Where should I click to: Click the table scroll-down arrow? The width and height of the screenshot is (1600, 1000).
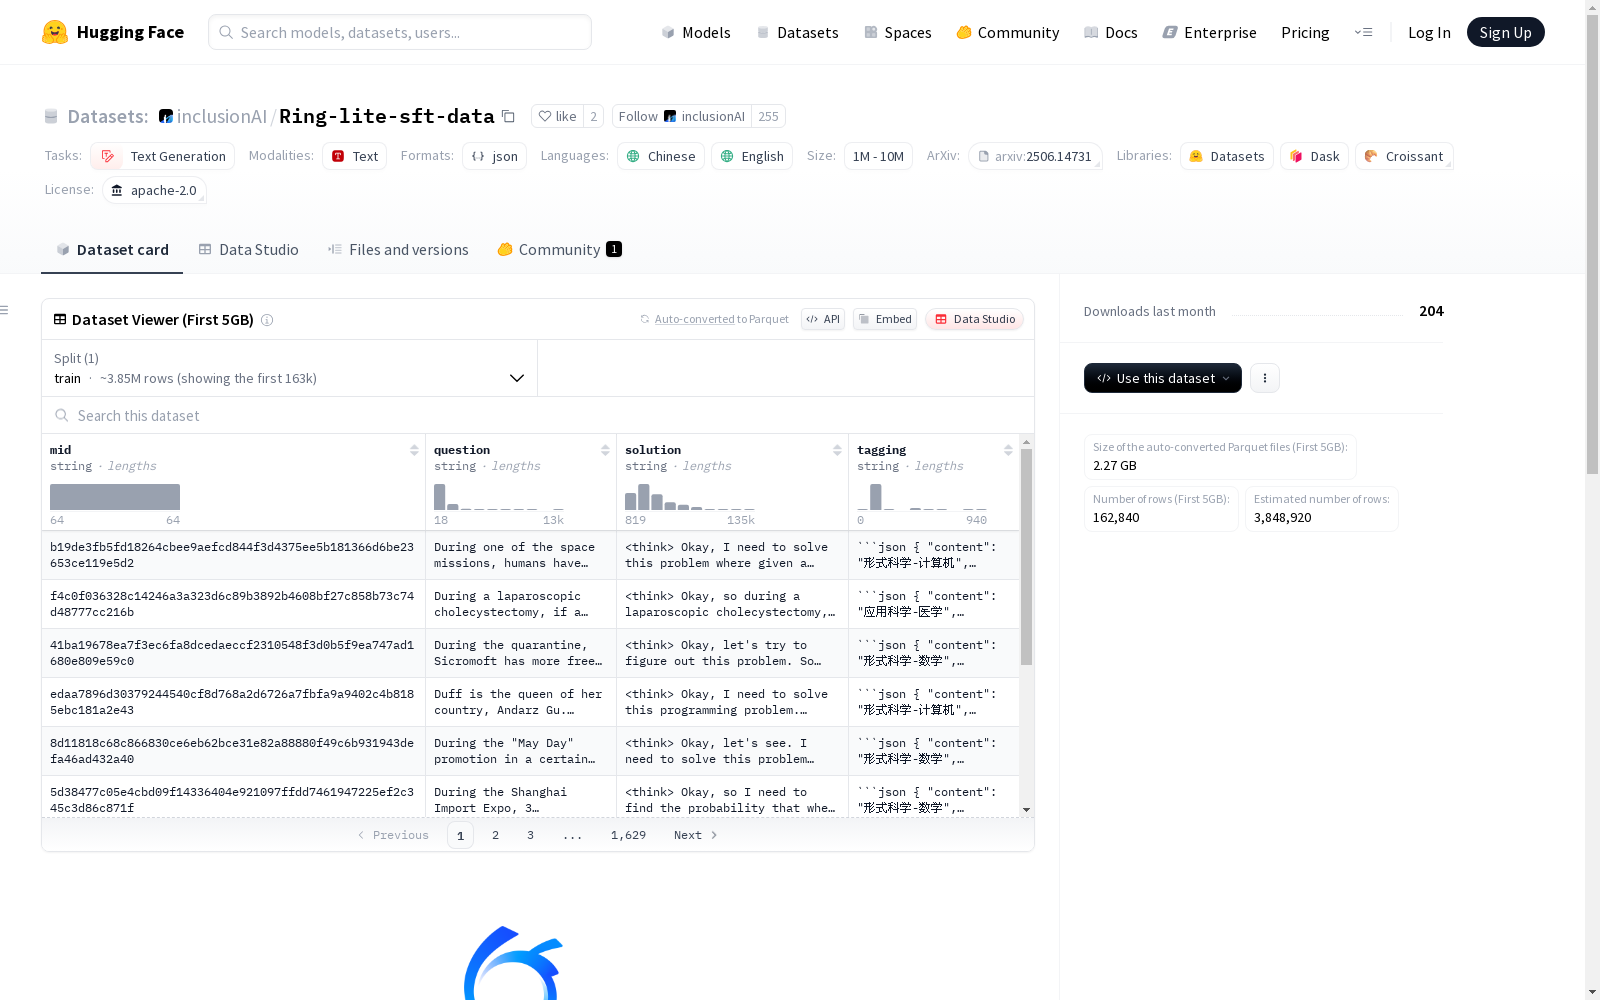coord(1026,810)
